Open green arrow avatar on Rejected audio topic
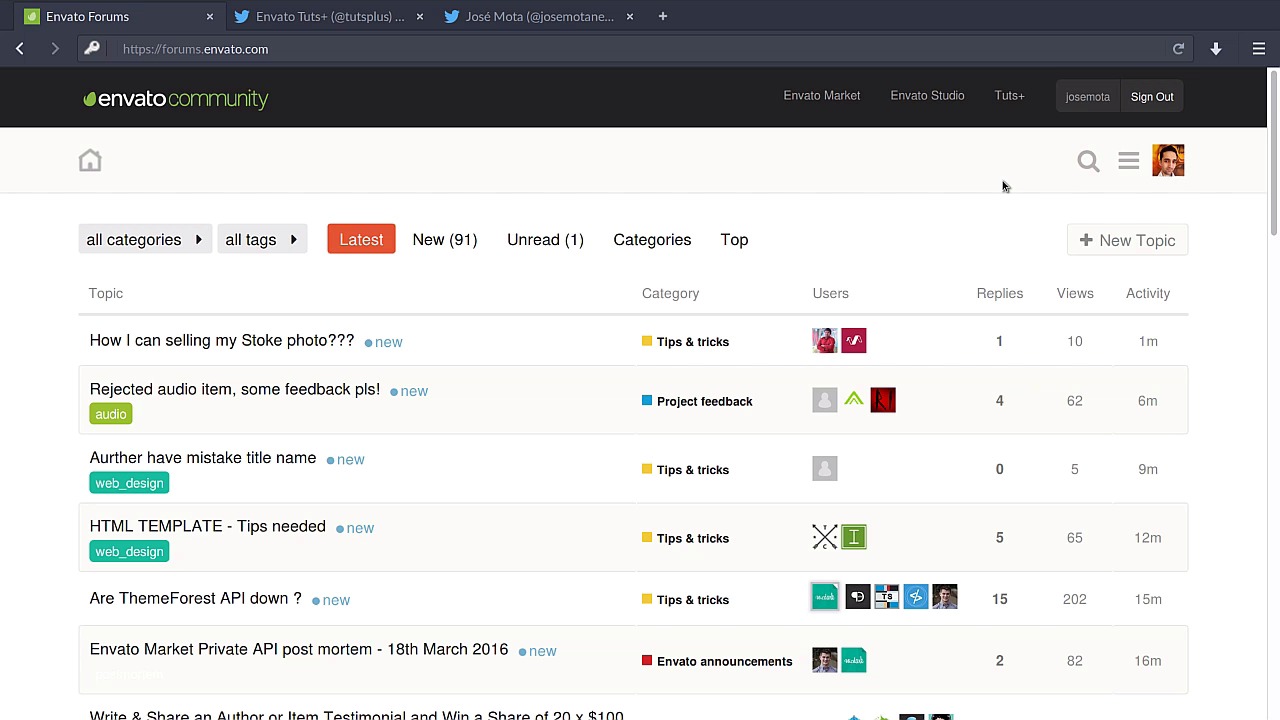Viewport: 1280px width, 720px height. pyautogui.click(x=854, y=400)
